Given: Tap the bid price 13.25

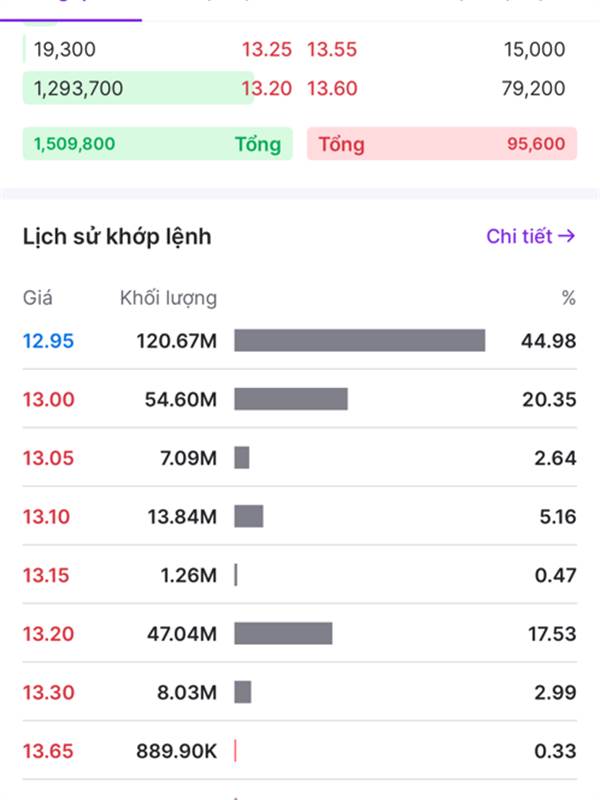Looking at the screenshot, I should 266,49.
